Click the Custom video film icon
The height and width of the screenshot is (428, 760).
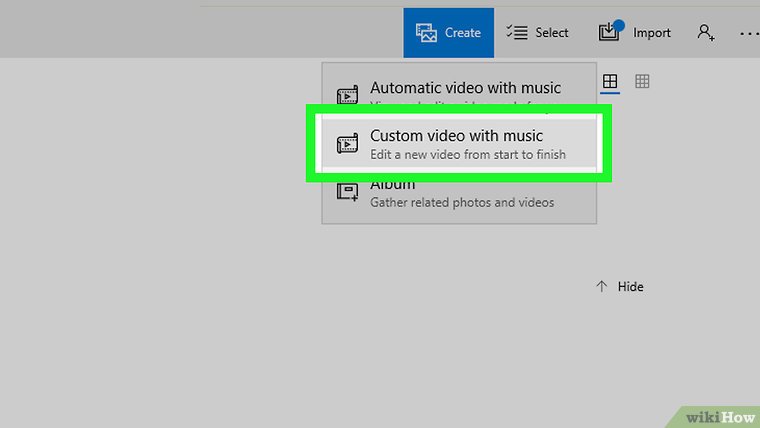pyautogui.click(x=347, y=144)
